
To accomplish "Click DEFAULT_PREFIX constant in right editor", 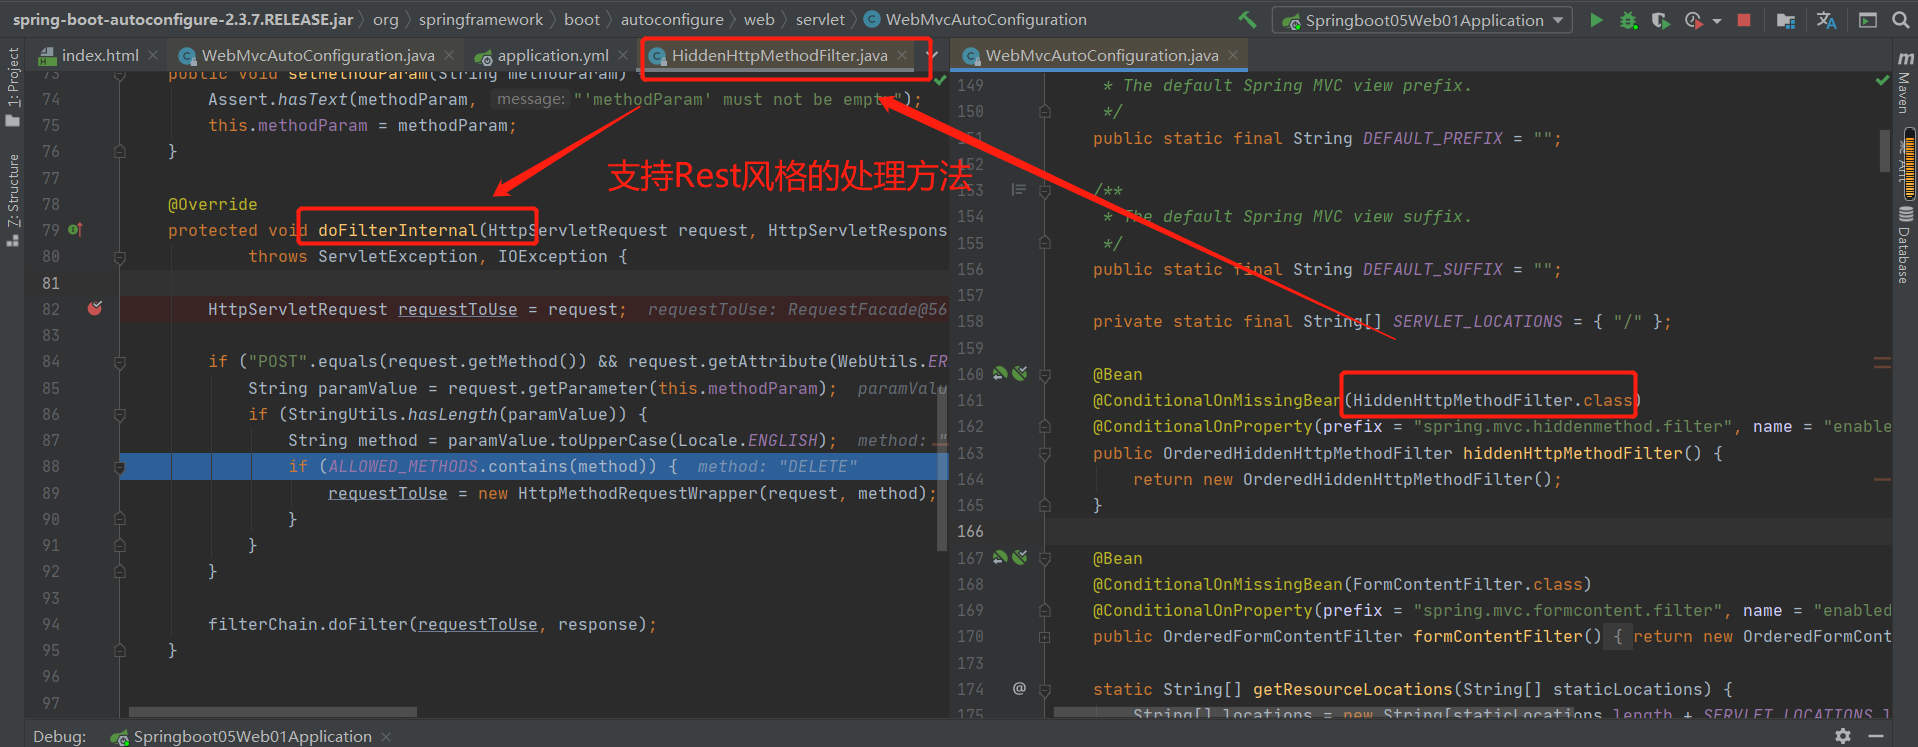I will (x=1432, y=138).
